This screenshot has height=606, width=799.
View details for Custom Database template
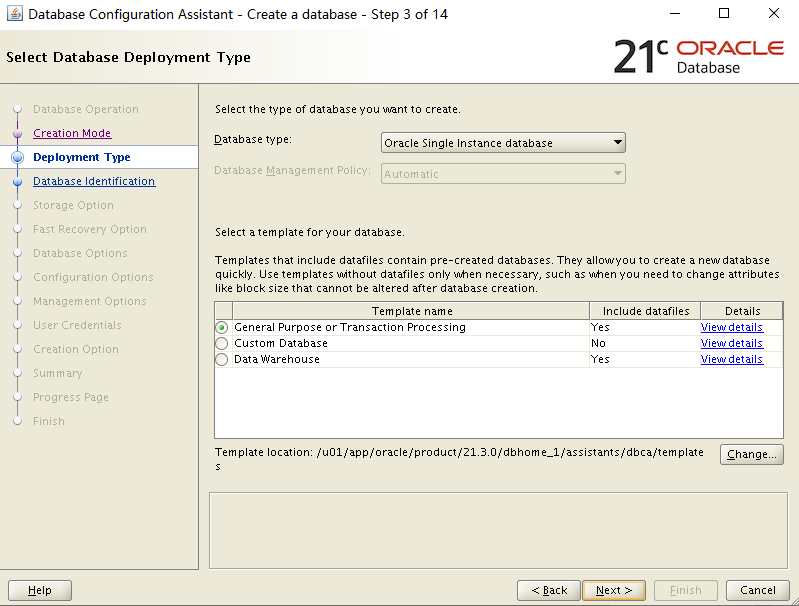click(731, 343)
